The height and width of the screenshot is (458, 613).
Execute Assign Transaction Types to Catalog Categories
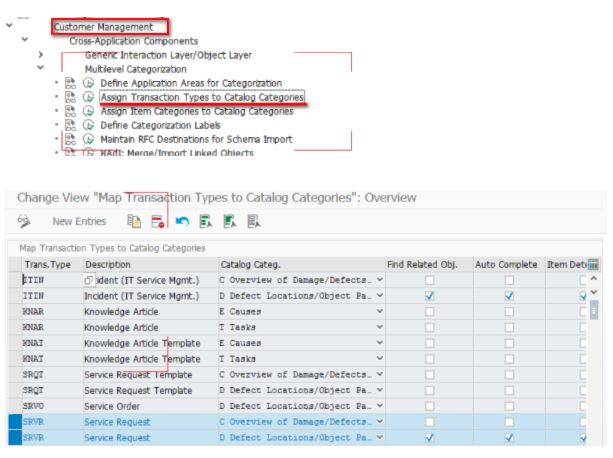point(88,97)
